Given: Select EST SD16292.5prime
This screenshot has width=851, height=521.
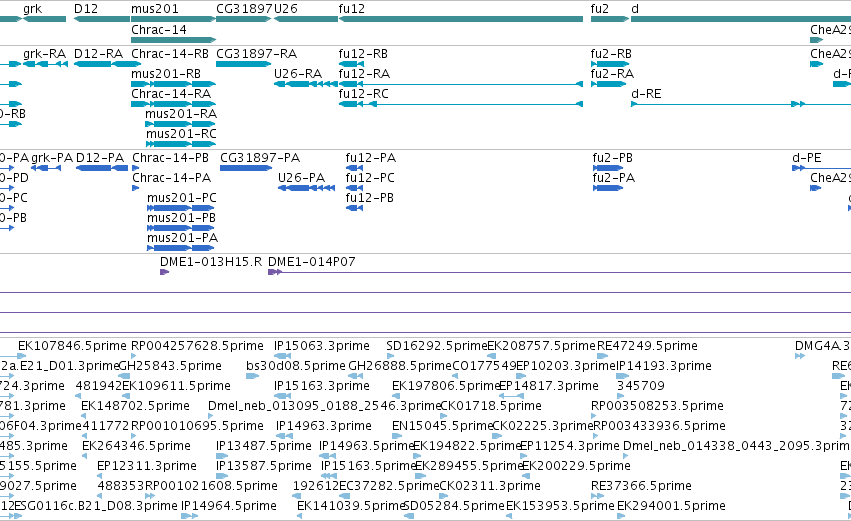Looking at the screenshot, I should (x=437, y=346).
